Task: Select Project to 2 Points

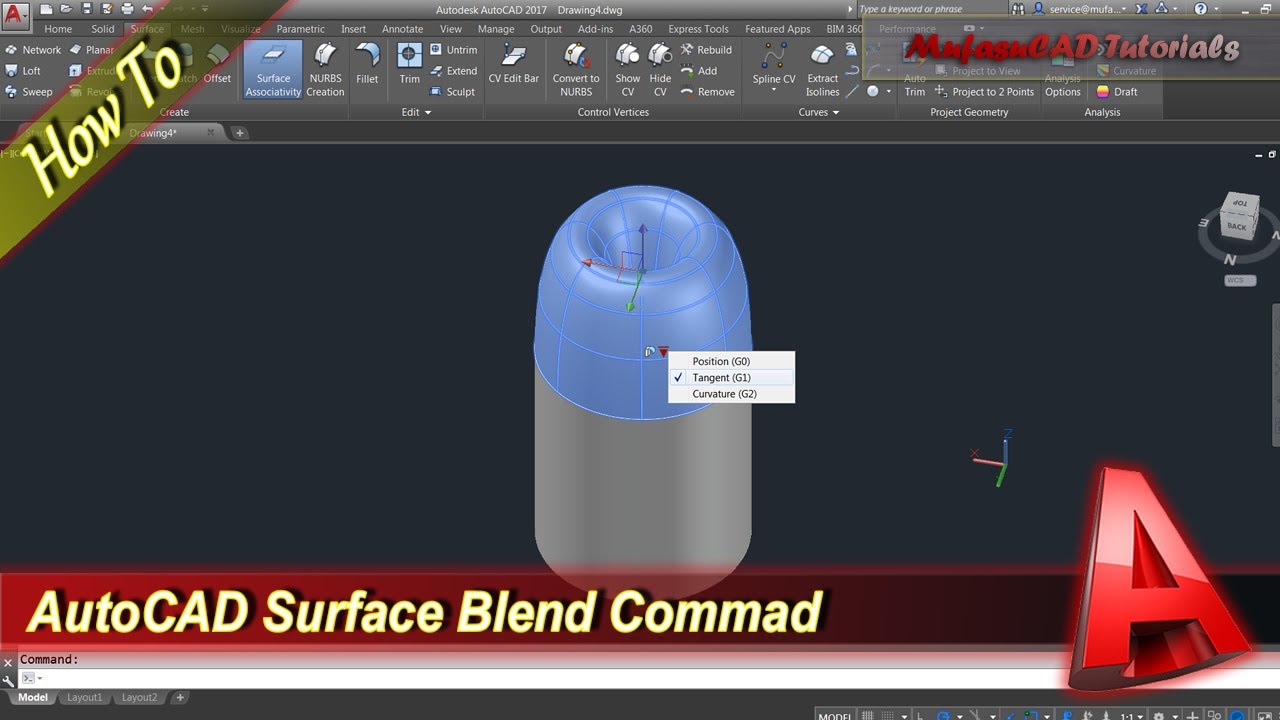Action: click(984, 92)
